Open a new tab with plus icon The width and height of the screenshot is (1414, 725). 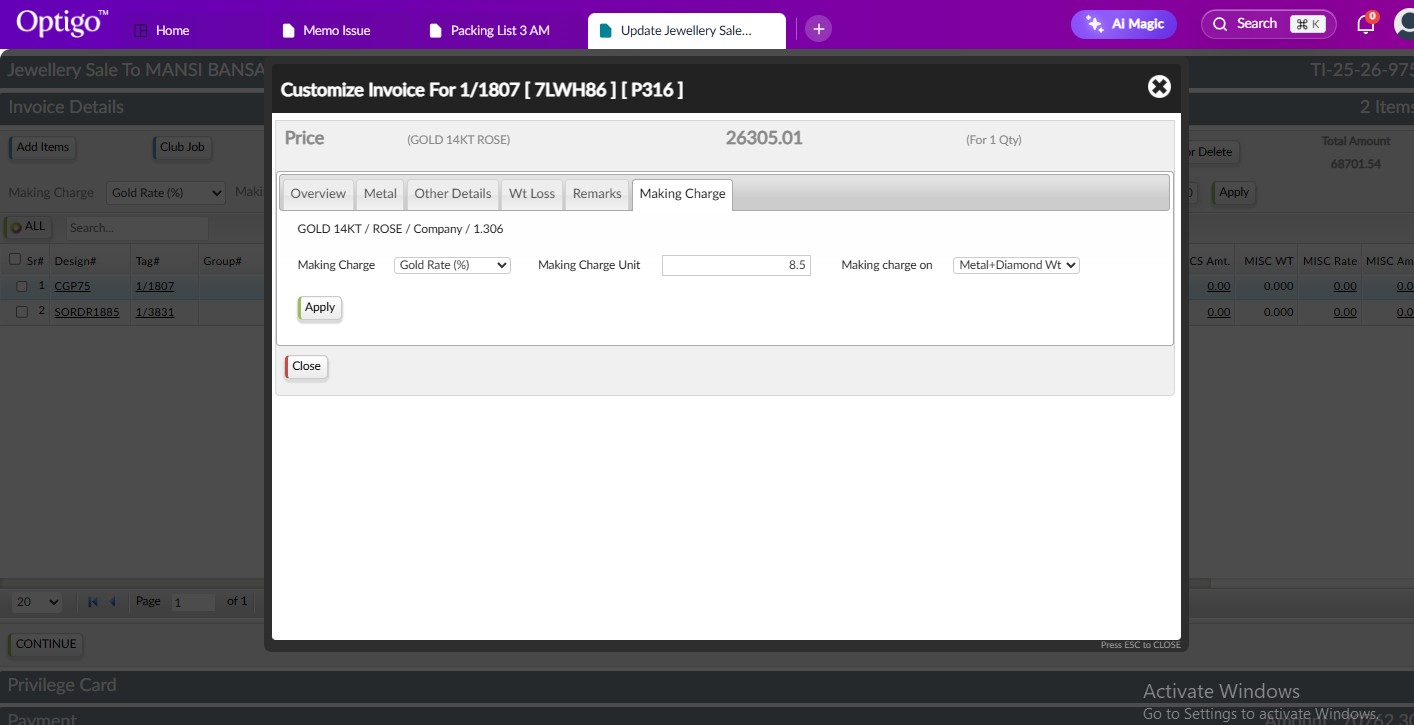coord(818,29)
